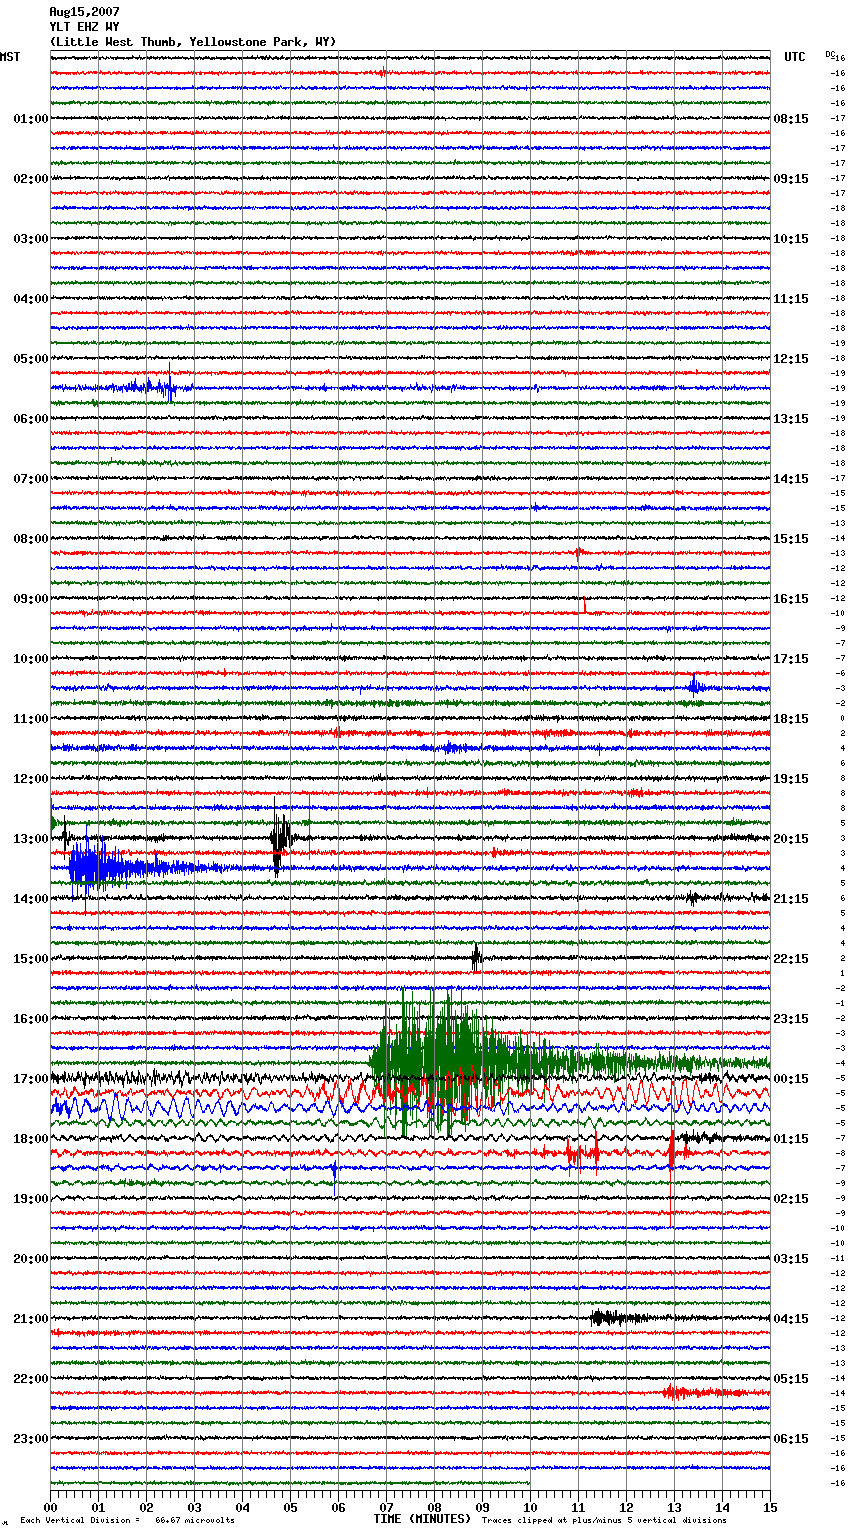Select the UTC time 04:15

(791, 1319)
